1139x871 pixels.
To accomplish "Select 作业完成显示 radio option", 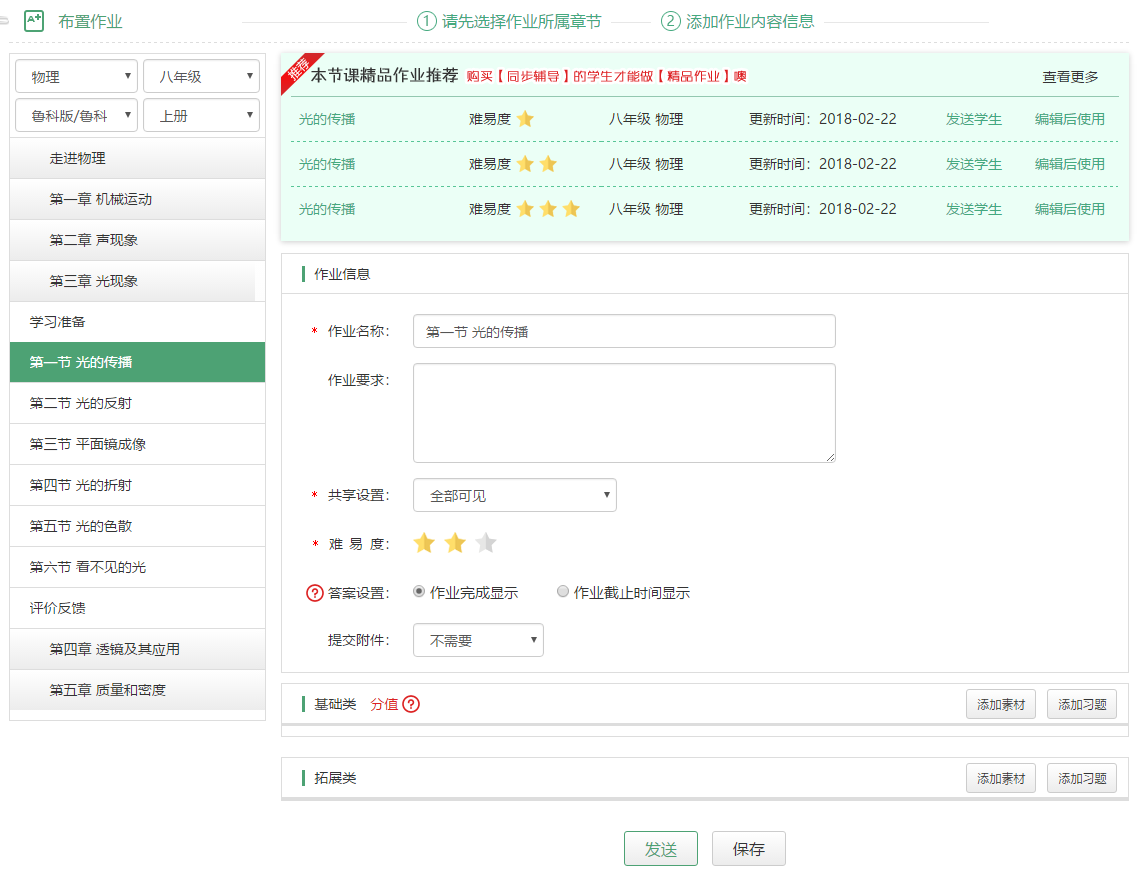I will click(418, 591).
